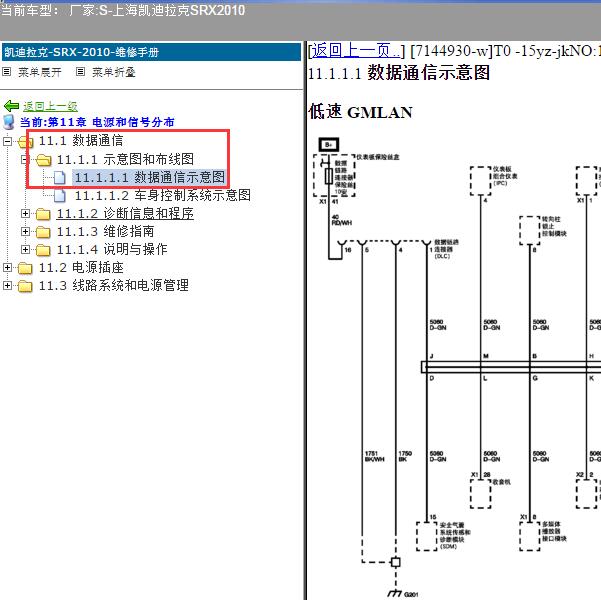Click the 凯迪拉克-SRX-2010-维修手册 title bar
The image size is (601, 600).
tap(151, 52)
